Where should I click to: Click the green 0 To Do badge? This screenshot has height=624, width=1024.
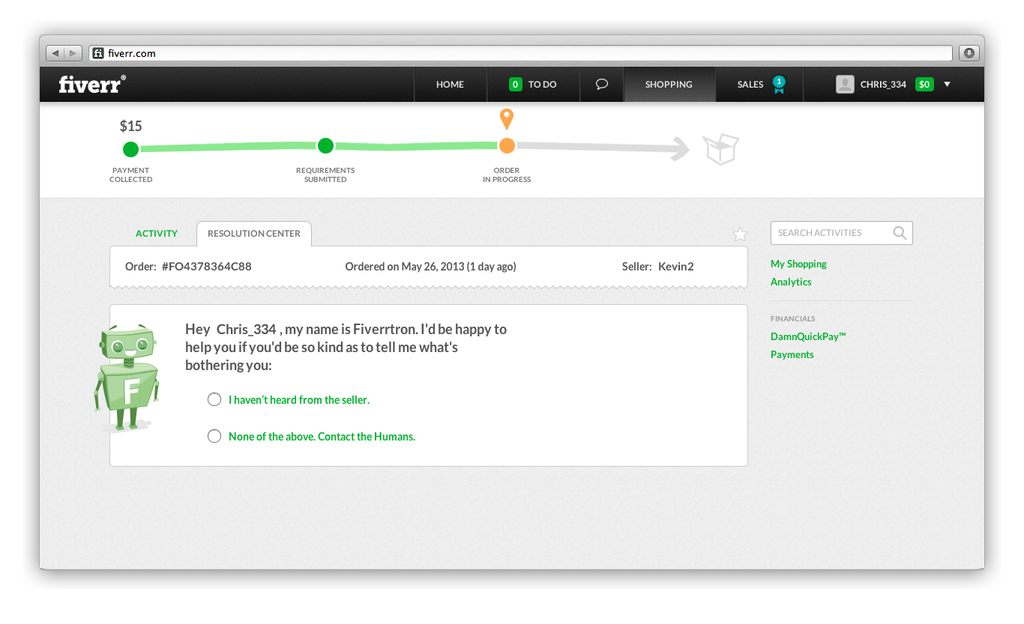(x=515, y=84)
